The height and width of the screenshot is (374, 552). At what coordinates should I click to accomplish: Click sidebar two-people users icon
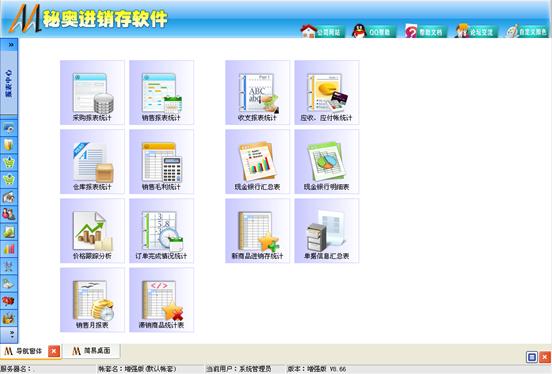pyautogui.click(x=9, y=214)
